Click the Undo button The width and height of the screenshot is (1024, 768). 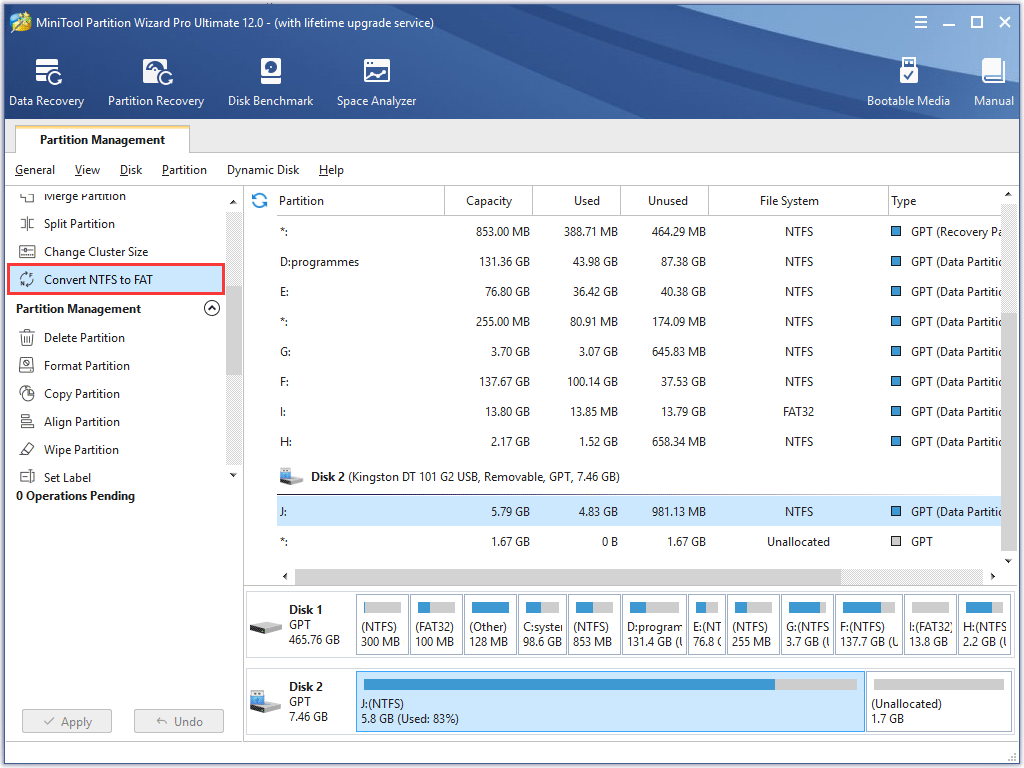(179, 722)
